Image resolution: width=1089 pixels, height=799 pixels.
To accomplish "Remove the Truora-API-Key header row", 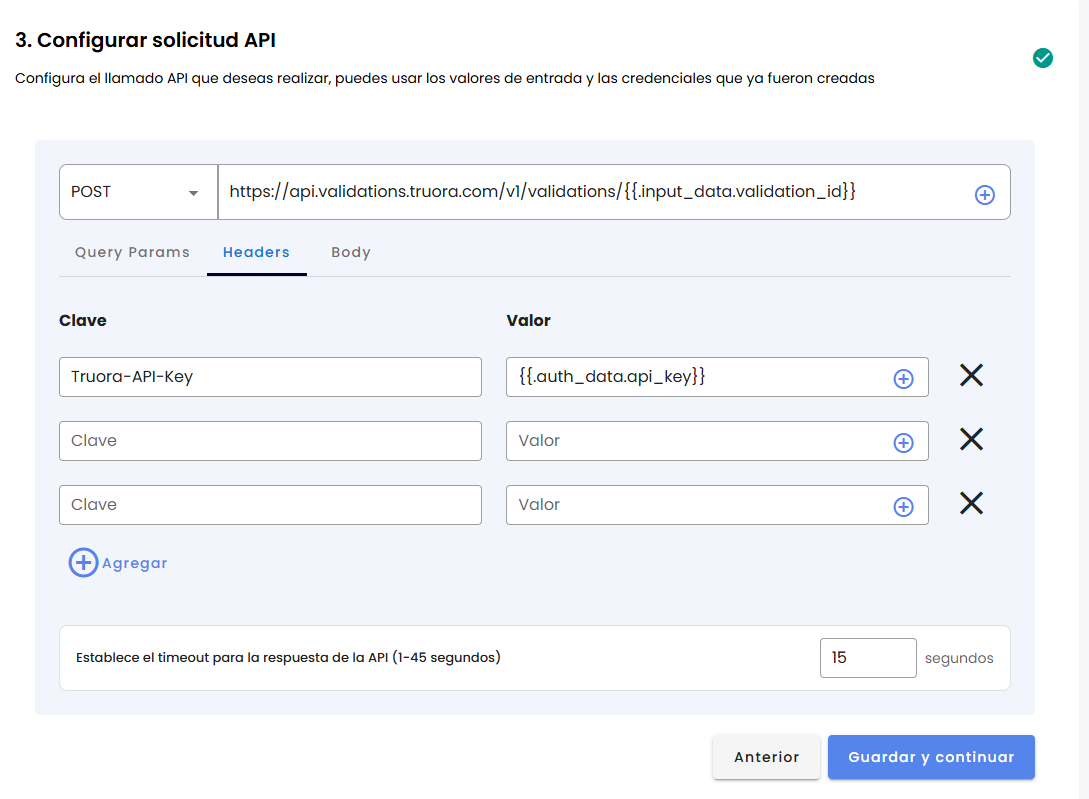I will 971,376.
